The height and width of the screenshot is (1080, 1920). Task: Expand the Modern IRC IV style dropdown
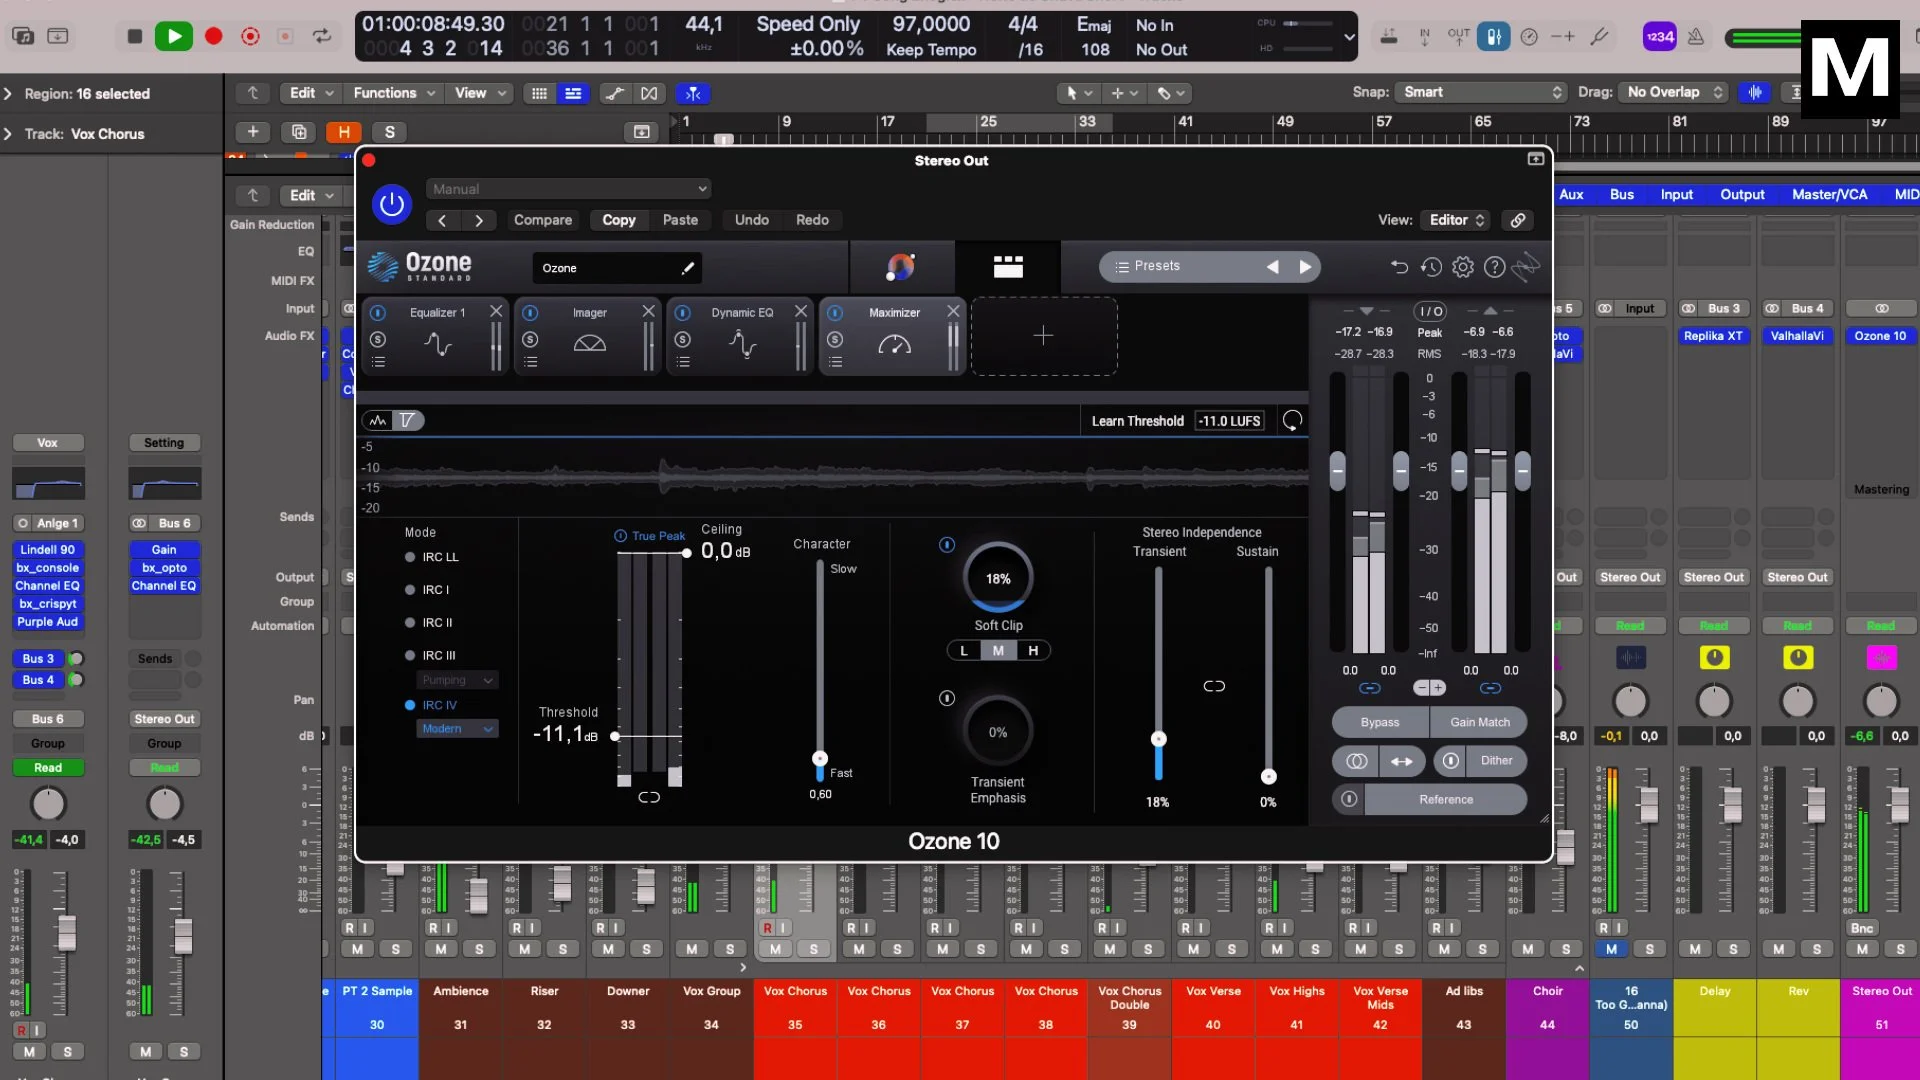pos(457,729)
